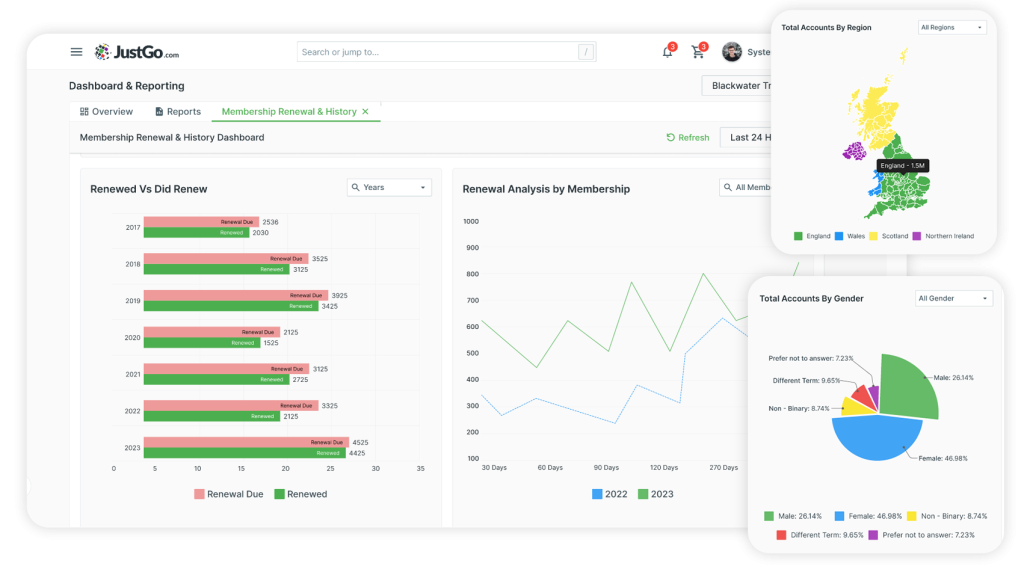
Task: Close Membership Renewal & History tab
Action: point(366,112)
